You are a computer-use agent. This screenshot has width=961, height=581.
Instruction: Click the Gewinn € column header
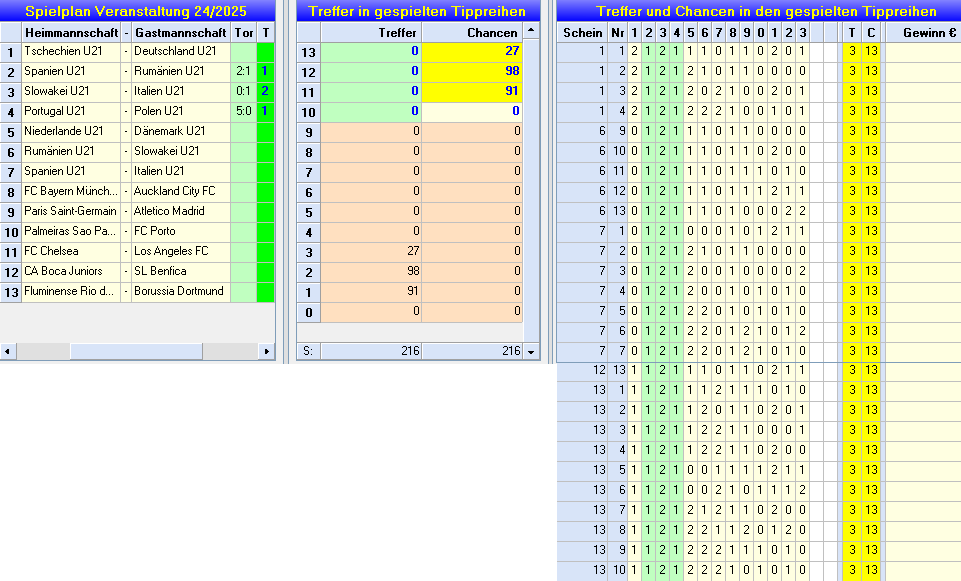[x=923, y=32]
